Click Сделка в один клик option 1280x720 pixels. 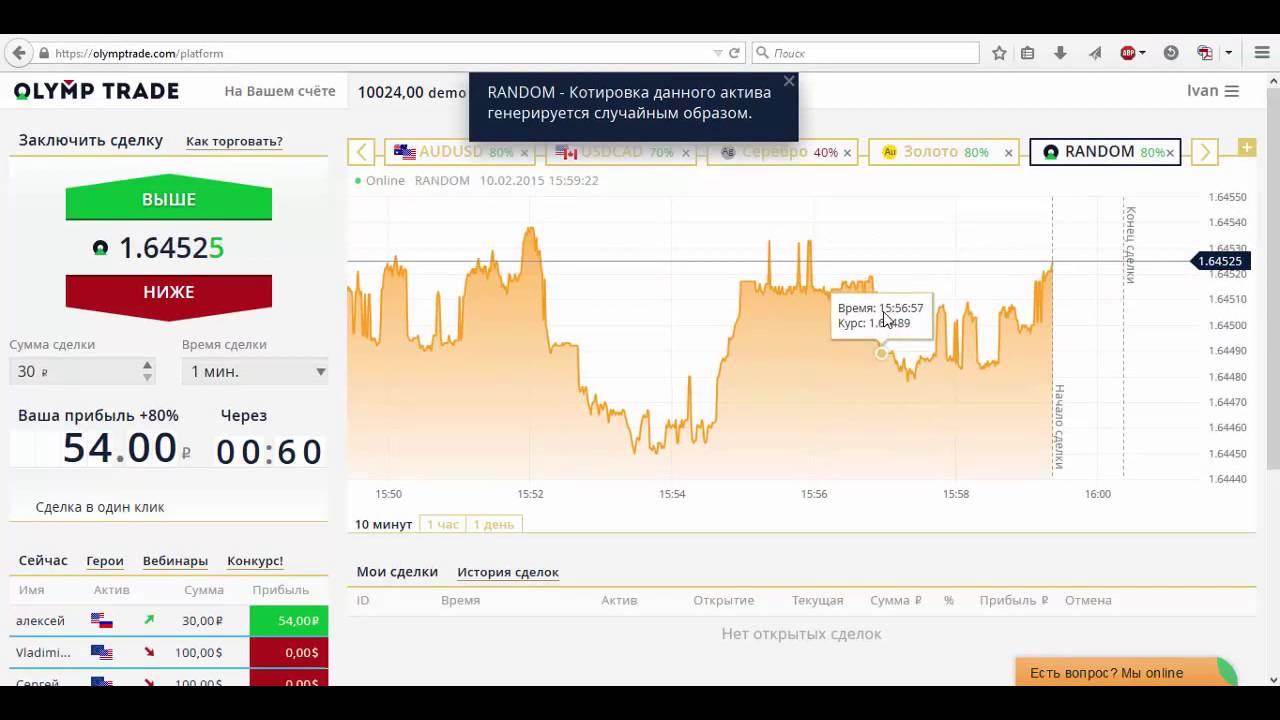(x=100, y=507)
